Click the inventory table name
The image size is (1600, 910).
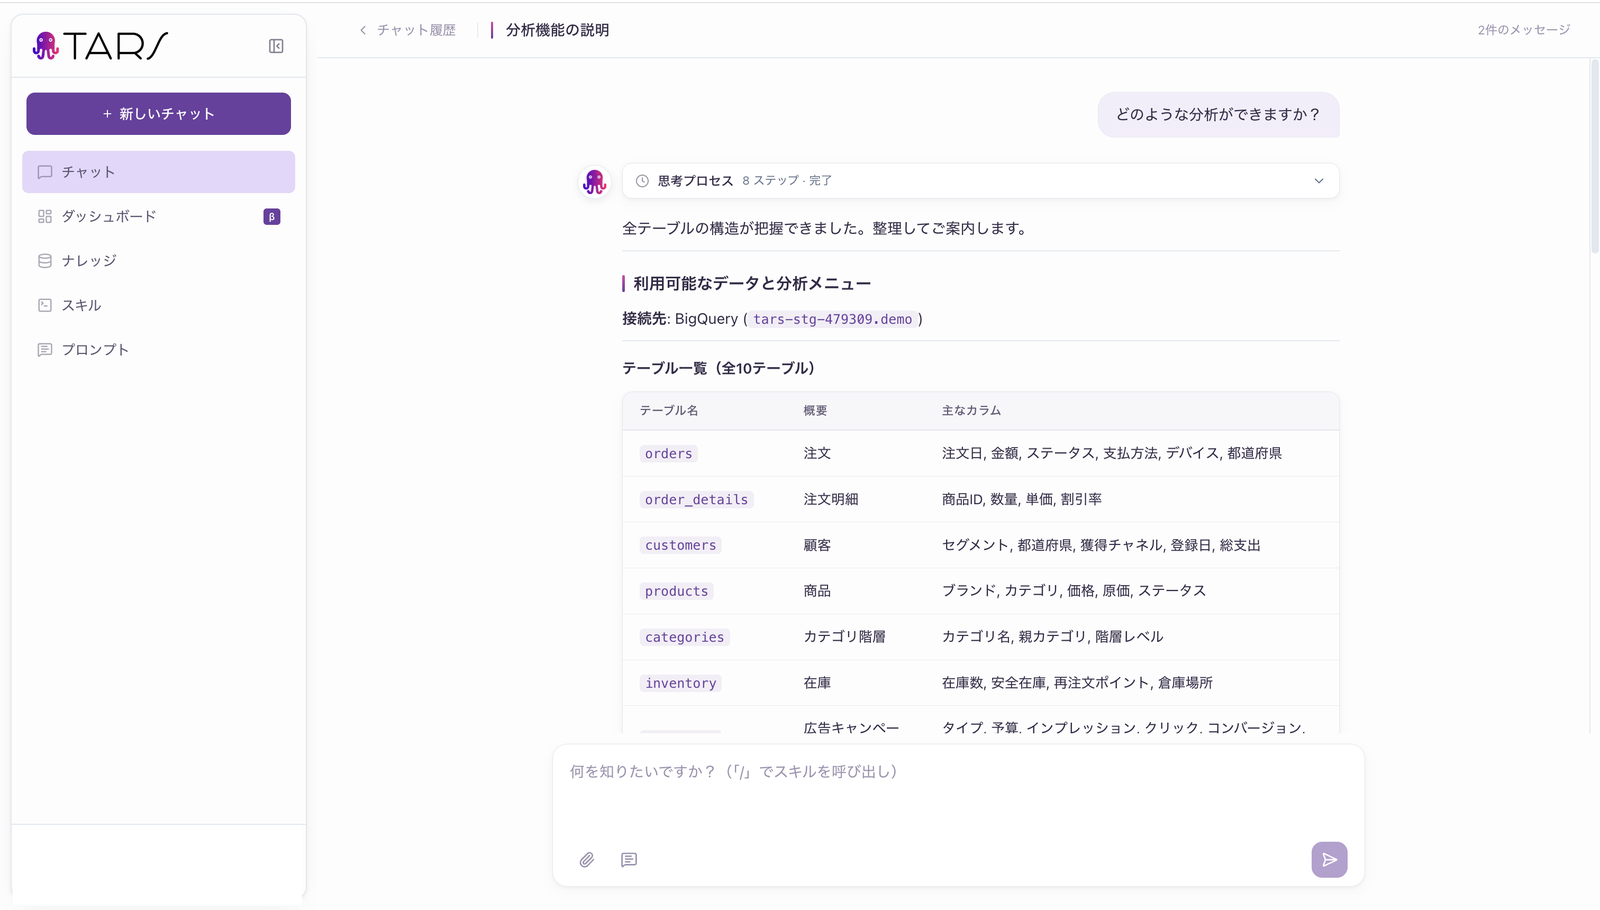point(680,684)
